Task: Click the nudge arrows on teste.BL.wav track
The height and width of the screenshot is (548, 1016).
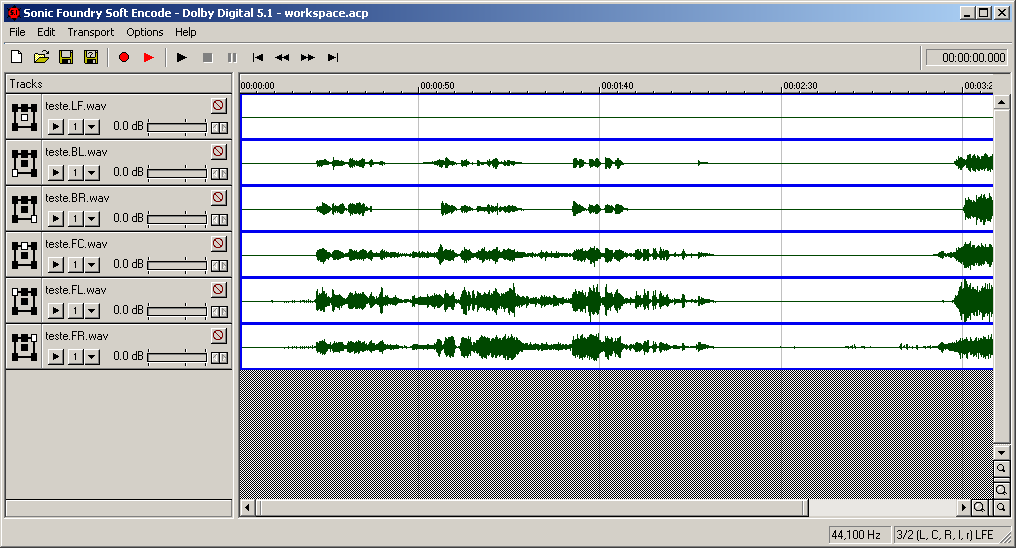Action: click(x=219, y=174)
